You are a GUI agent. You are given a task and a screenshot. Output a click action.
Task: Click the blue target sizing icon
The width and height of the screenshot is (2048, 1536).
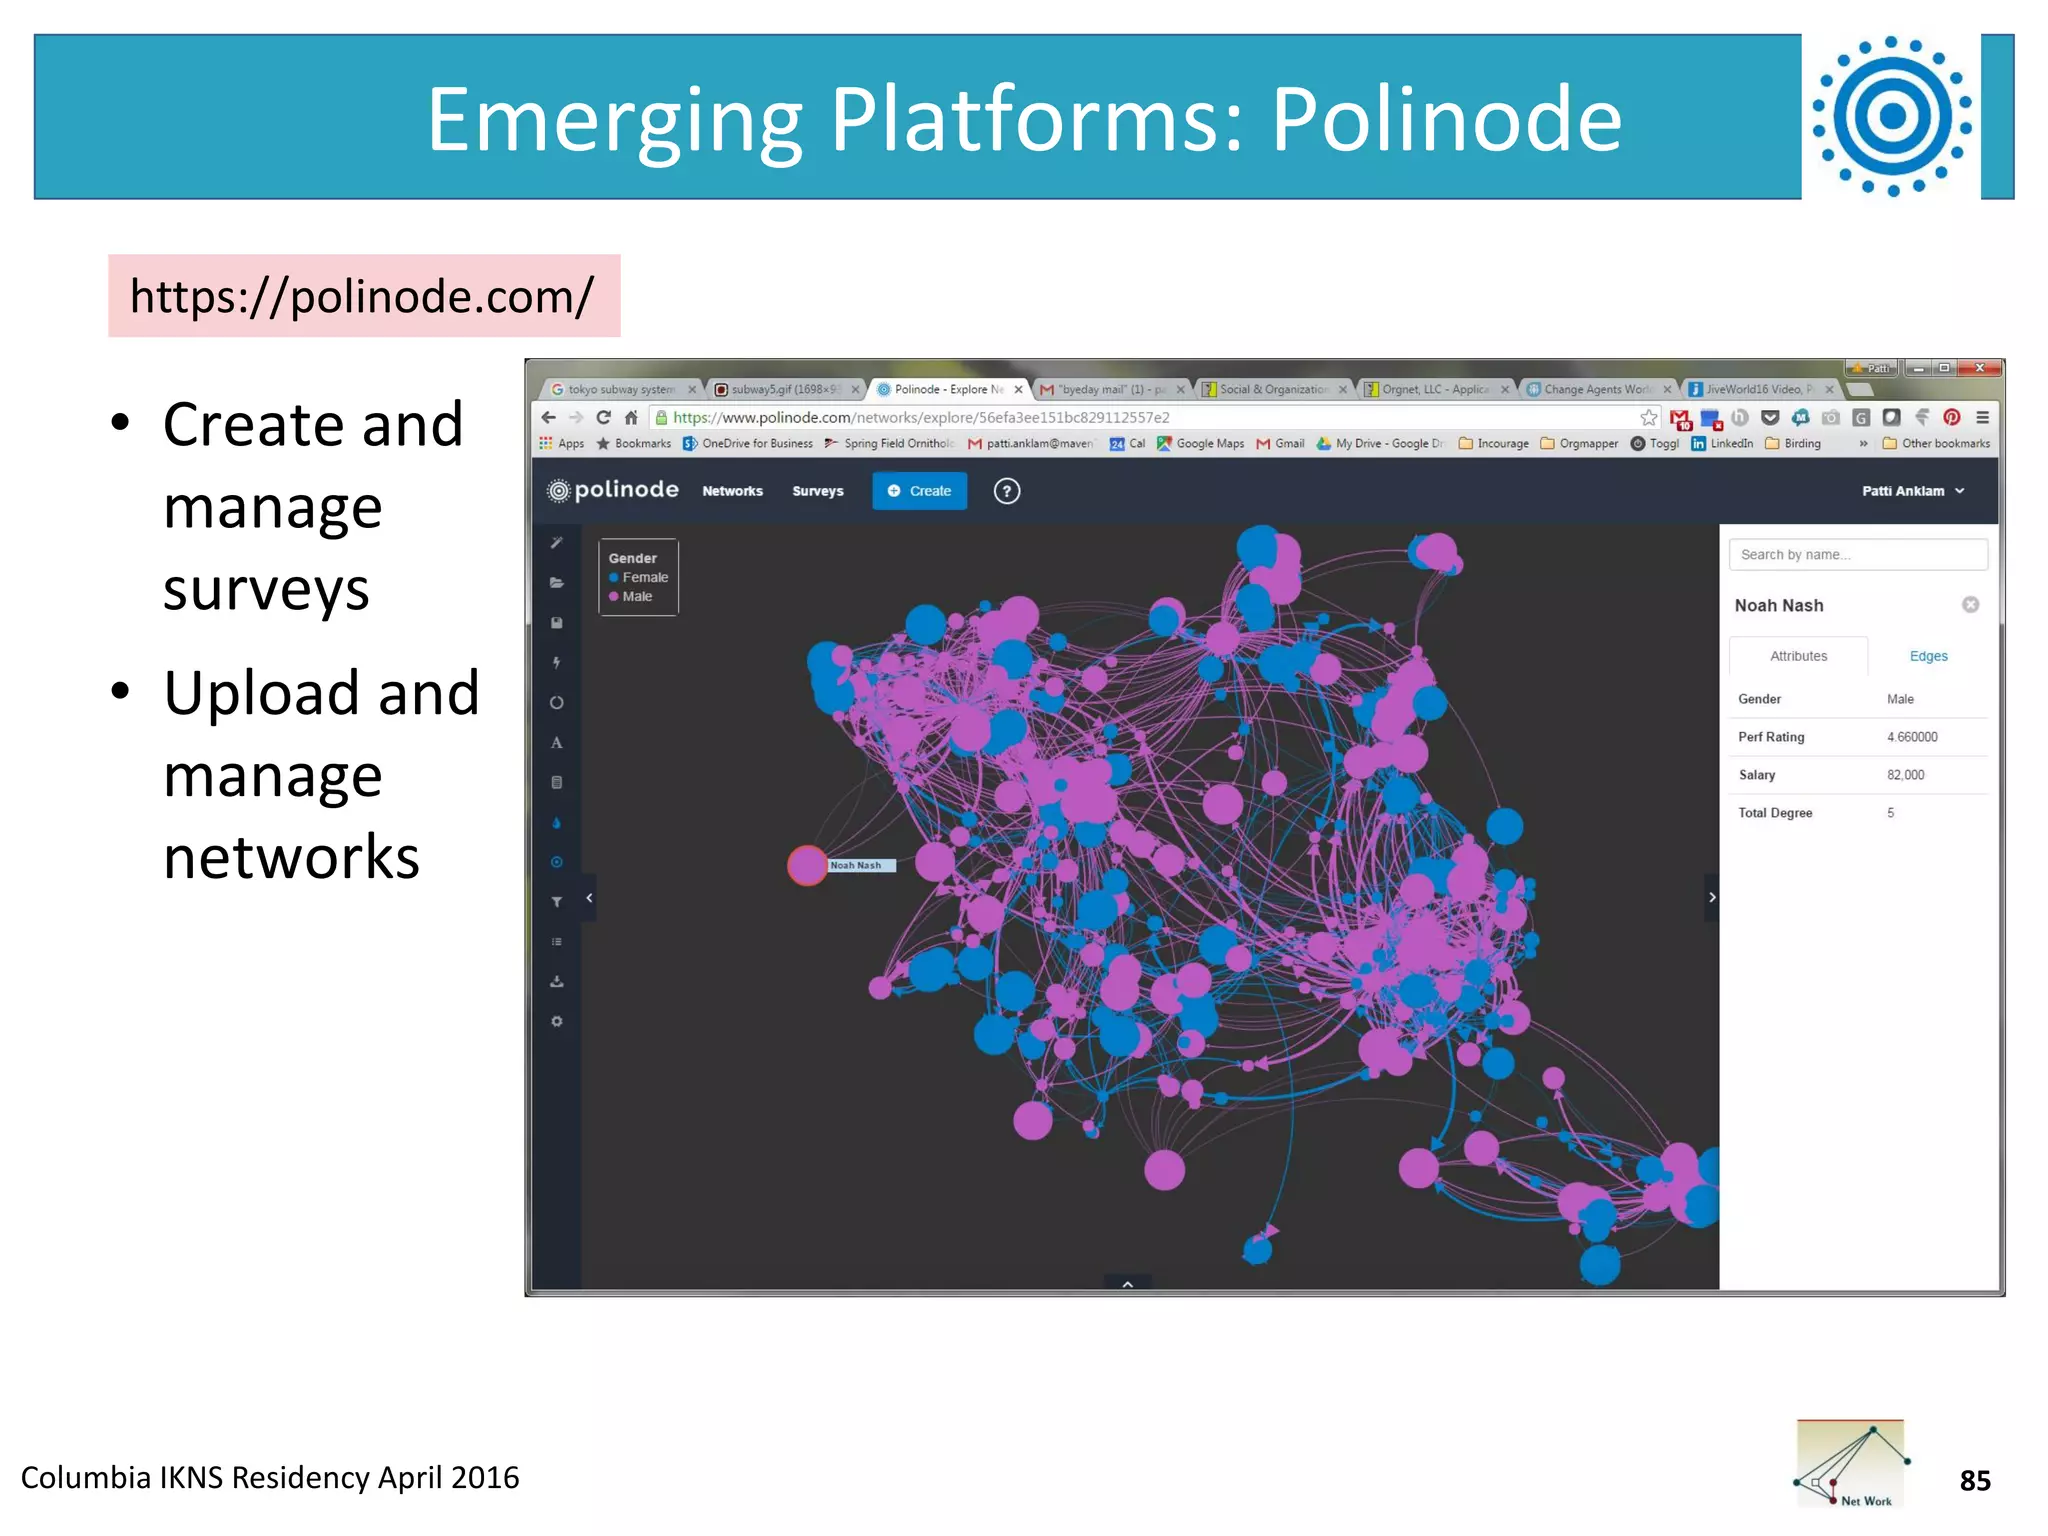point(557,862)
